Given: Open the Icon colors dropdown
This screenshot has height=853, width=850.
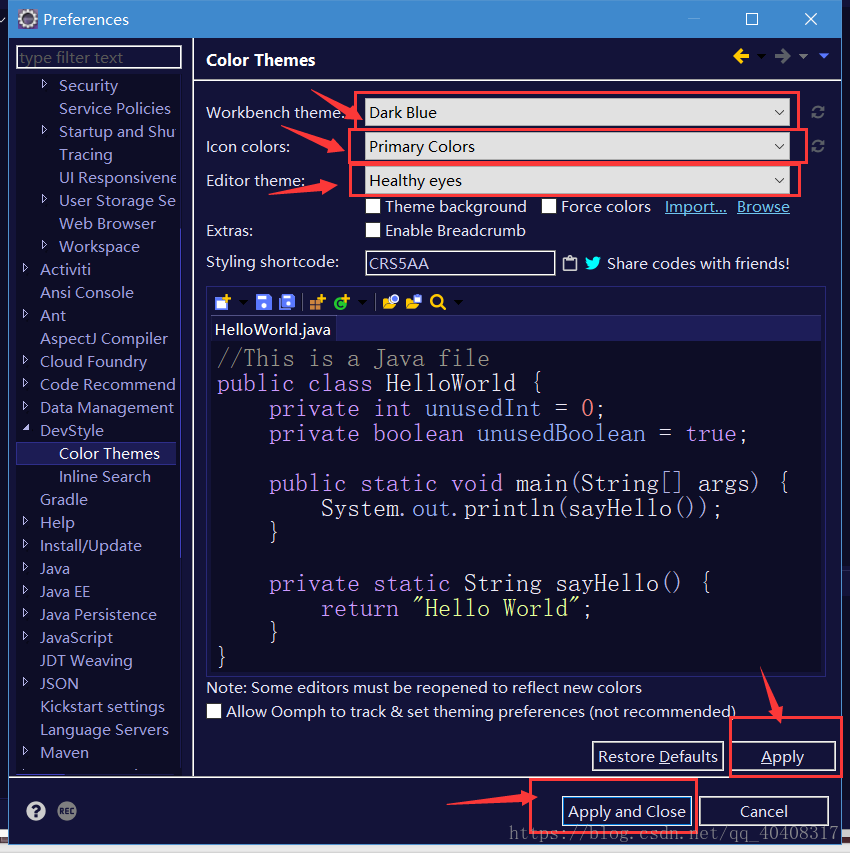Looking at the screenshot, I should pos(577,146).
